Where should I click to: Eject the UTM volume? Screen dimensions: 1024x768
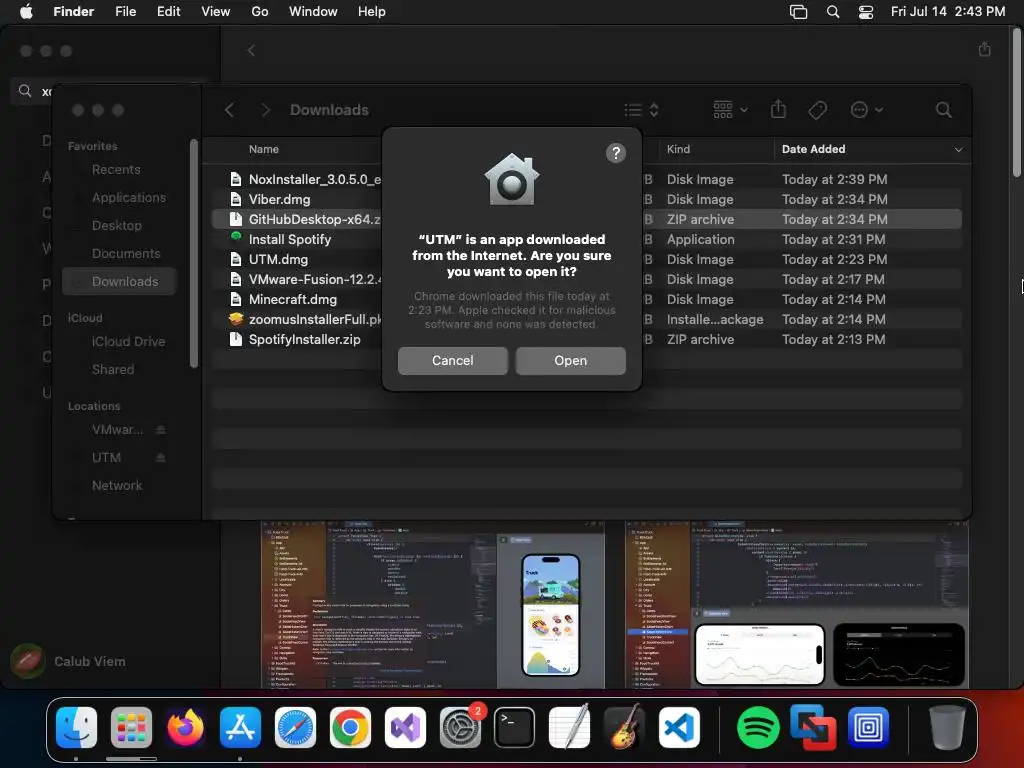point(161,457)
